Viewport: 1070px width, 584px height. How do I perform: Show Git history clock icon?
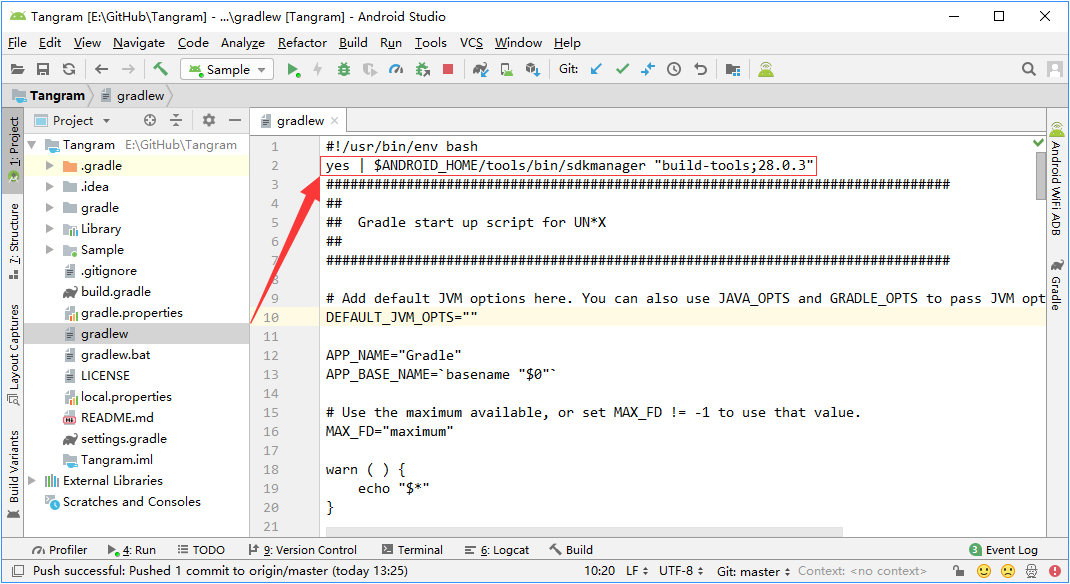[674, 69]
